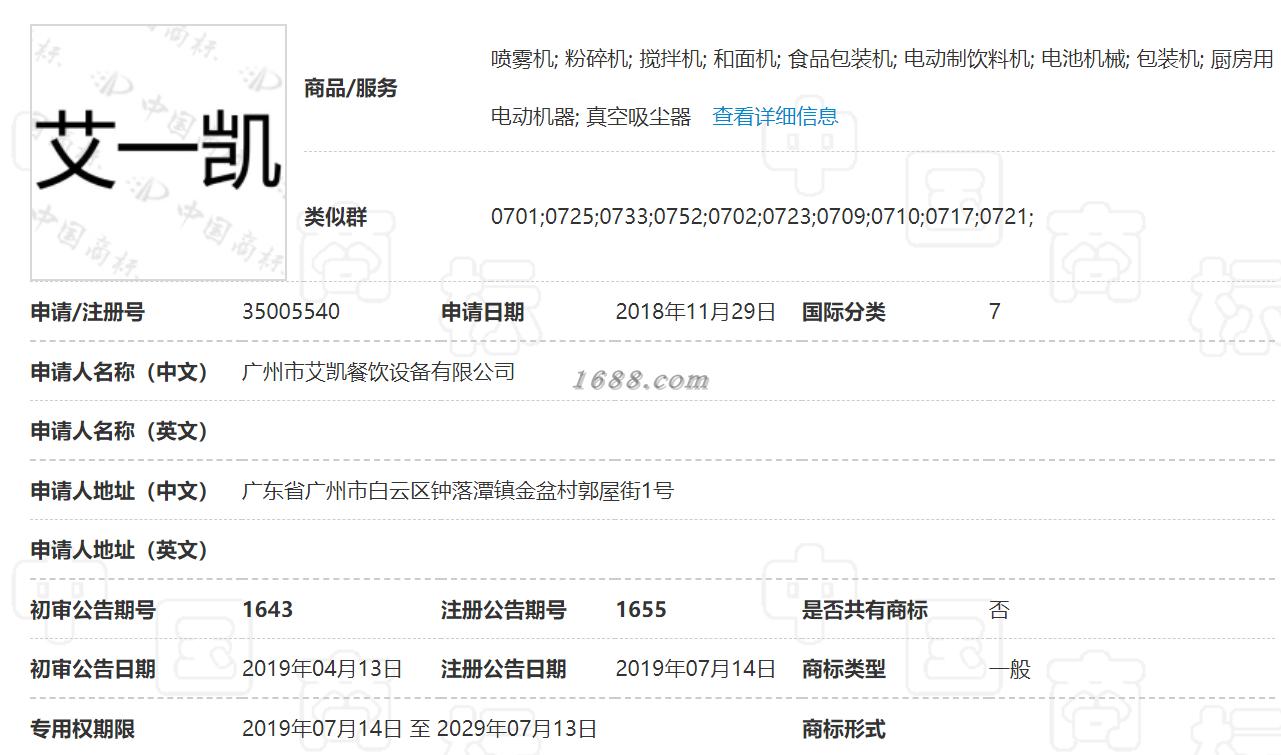The height and width of the screenshot is (755, 1281).
Task: Click the 注册公告期号 label
Action: pos(504,610)
